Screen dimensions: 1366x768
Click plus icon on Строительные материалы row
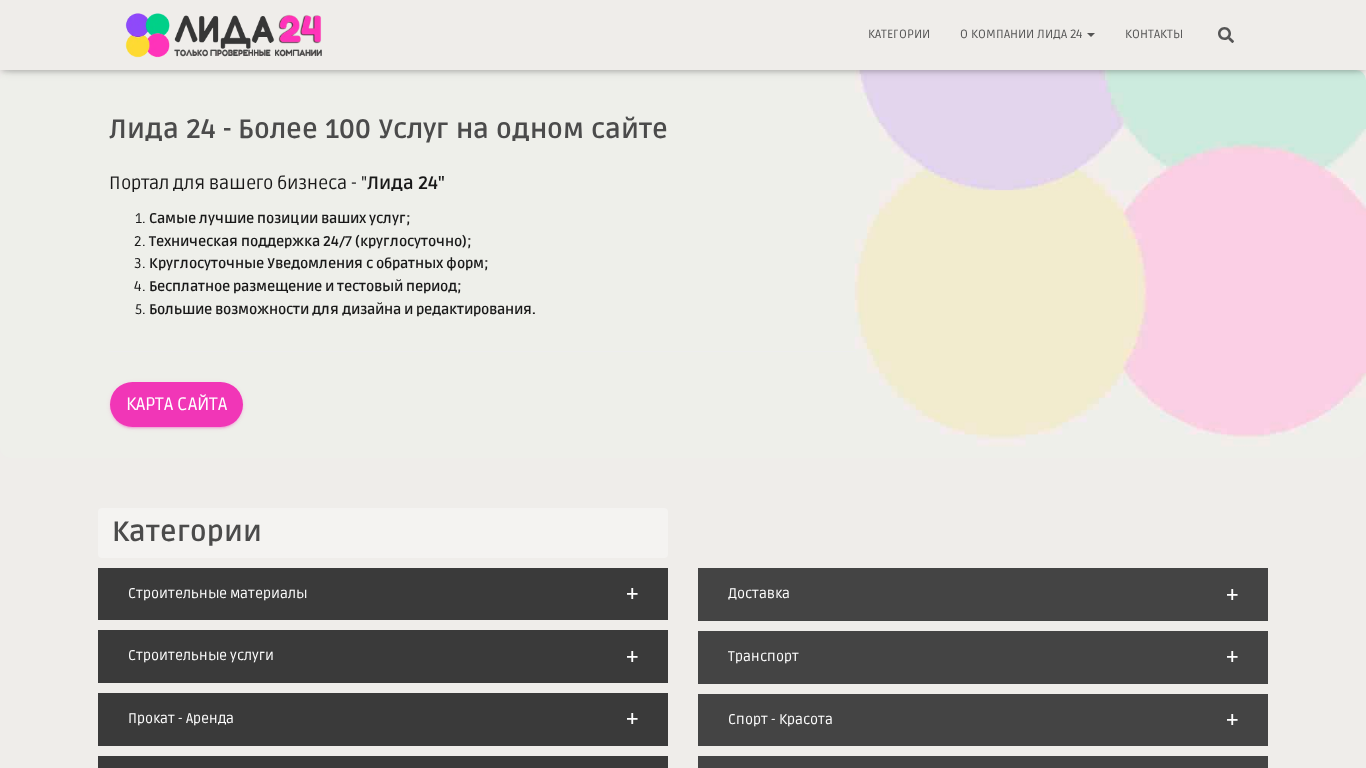(632, 594)
